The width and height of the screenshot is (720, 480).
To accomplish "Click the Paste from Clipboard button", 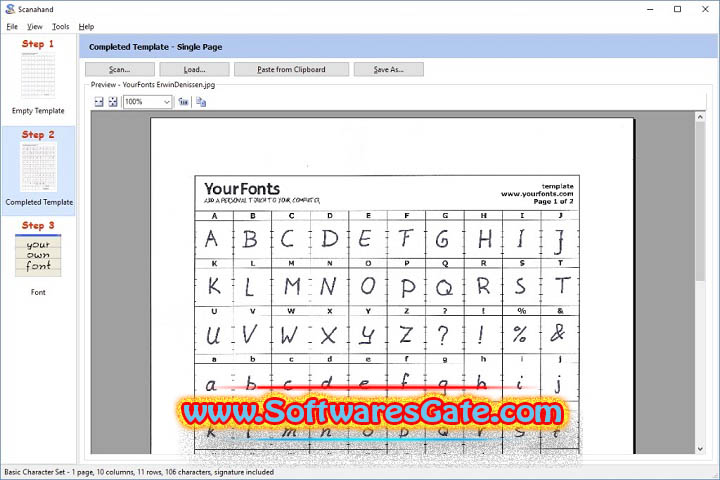I will tap(291, 69).
